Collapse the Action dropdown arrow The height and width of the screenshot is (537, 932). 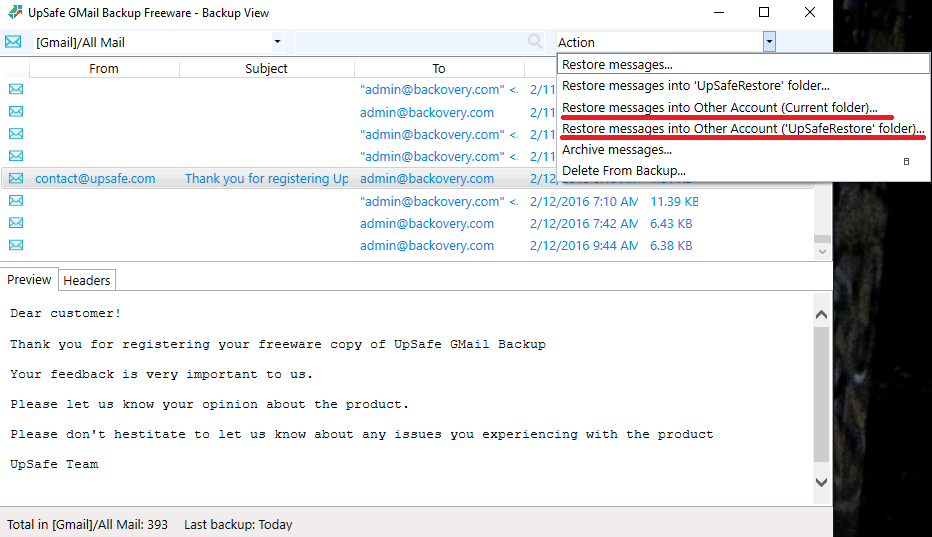coord(769,42)
